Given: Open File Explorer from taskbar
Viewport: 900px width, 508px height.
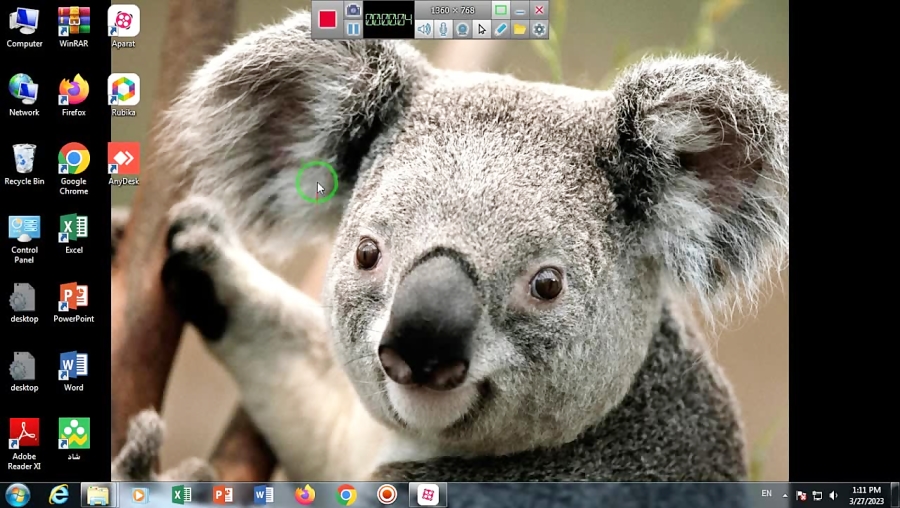Looking at the screenshot, I should pyautogui.click(x=98, y=495).
